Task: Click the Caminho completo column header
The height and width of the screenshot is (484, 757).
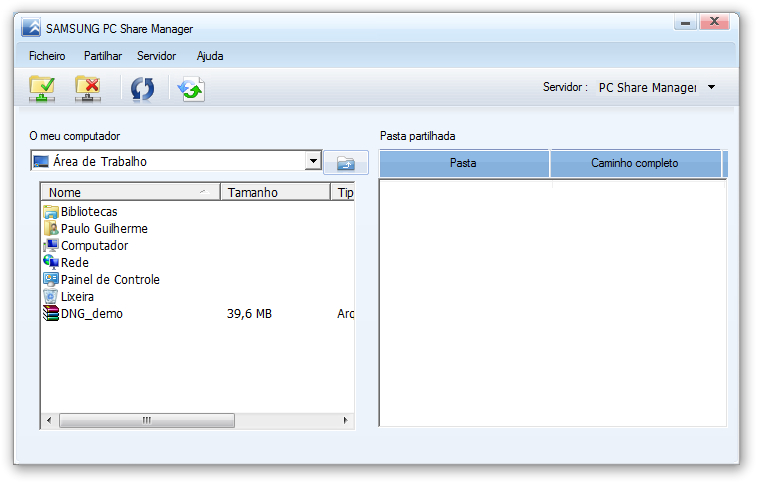Action: tap(635, 163)
